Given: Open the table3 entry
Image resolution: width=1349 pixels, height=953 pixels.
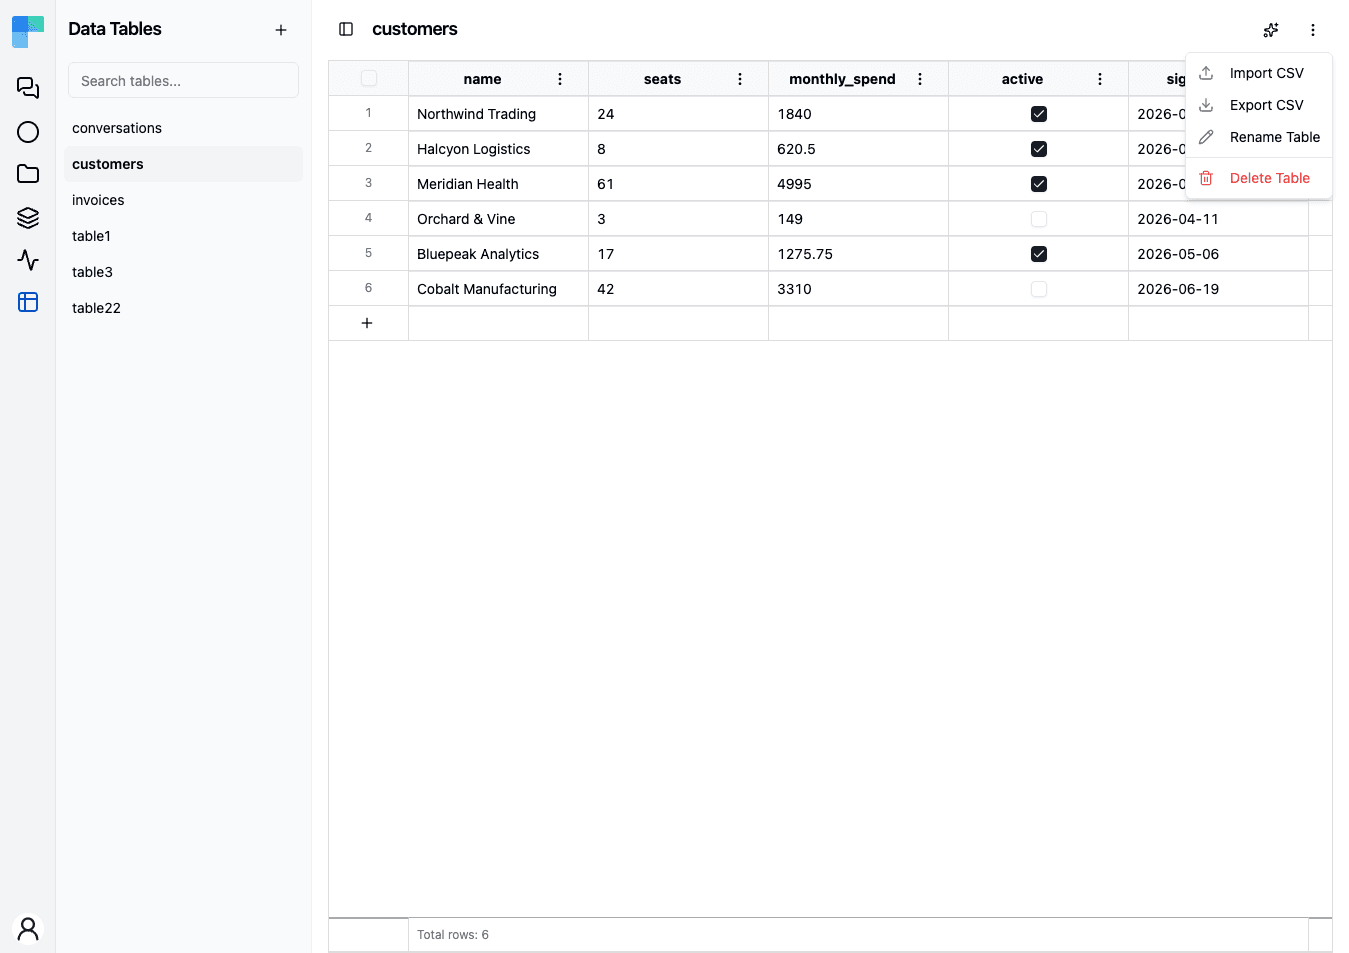Looking at the screenshot, I should (x=183, y=272).
